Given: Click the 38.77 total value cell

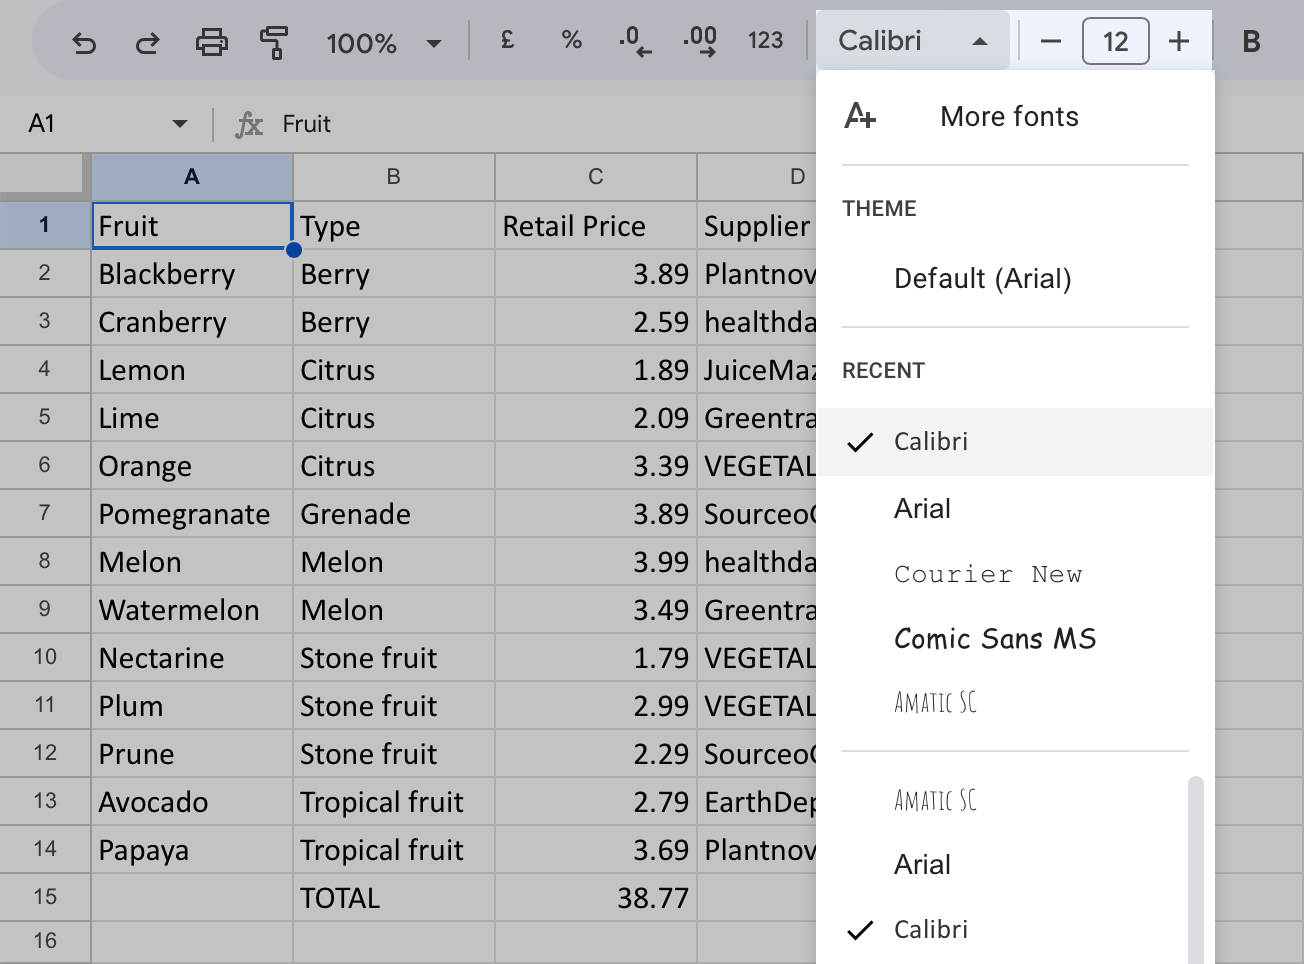Looking at the screenshot, I should point(596,898).
